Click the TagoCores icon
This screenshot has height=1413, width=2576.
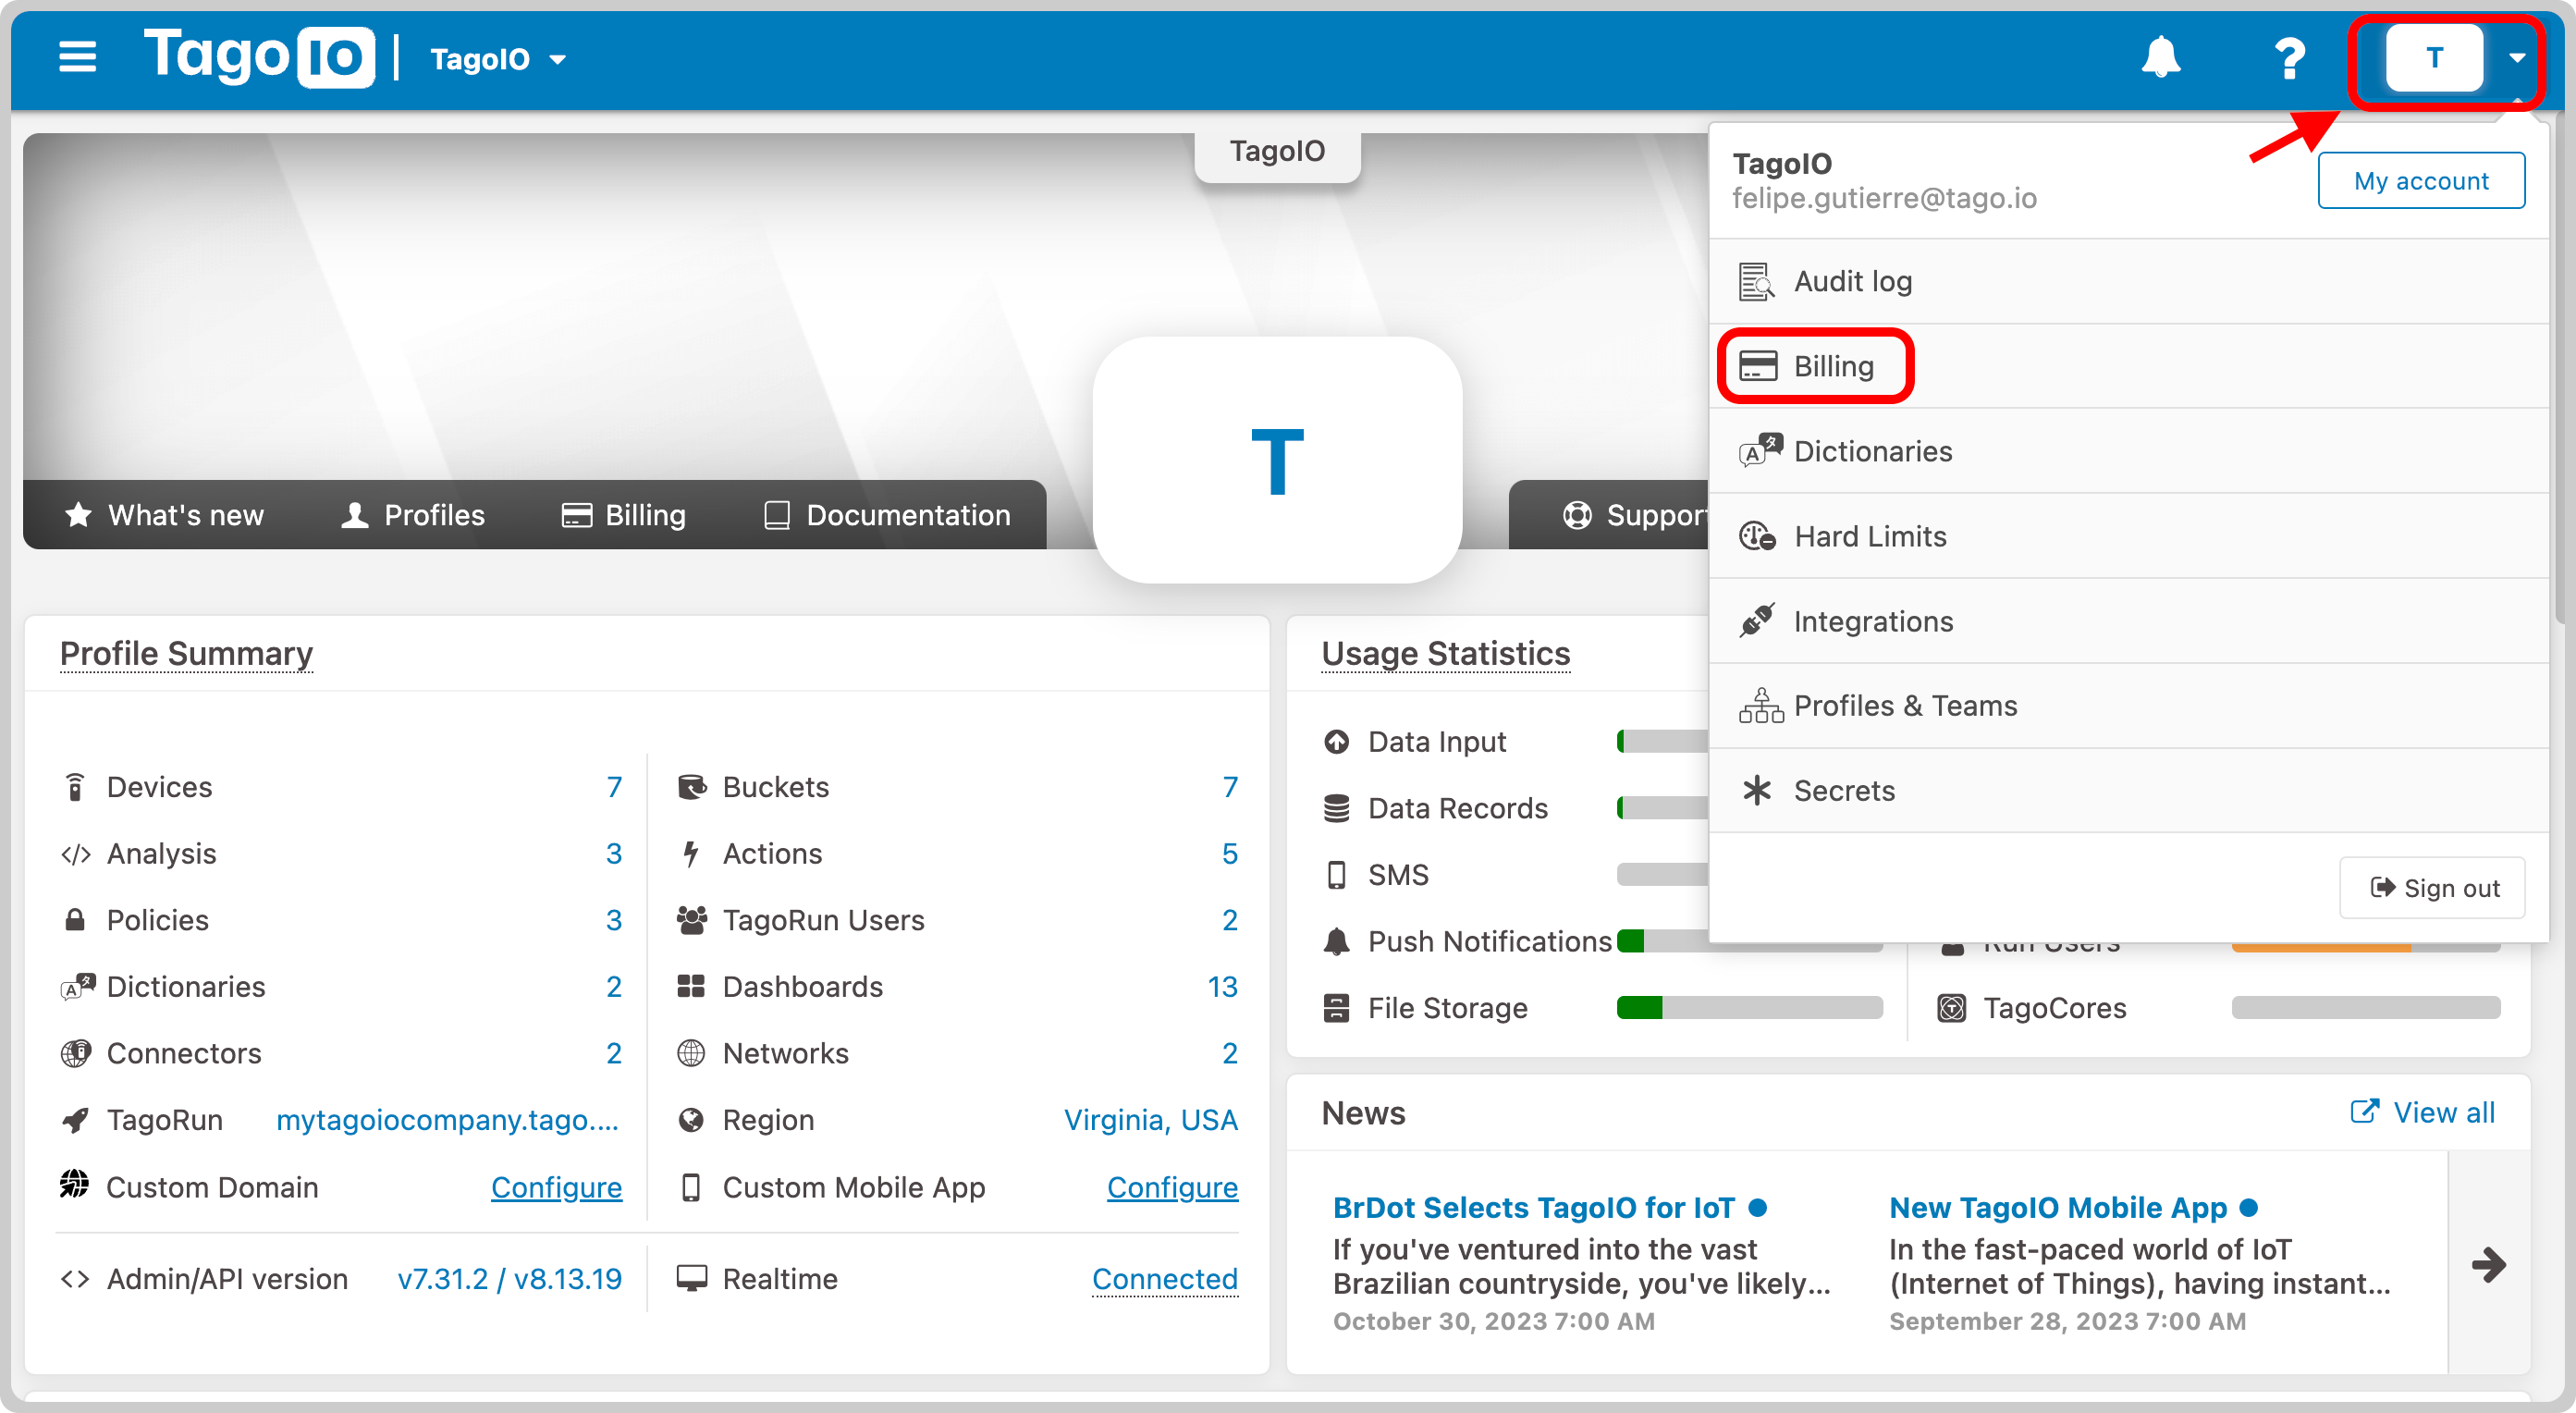(1951, 1008)
